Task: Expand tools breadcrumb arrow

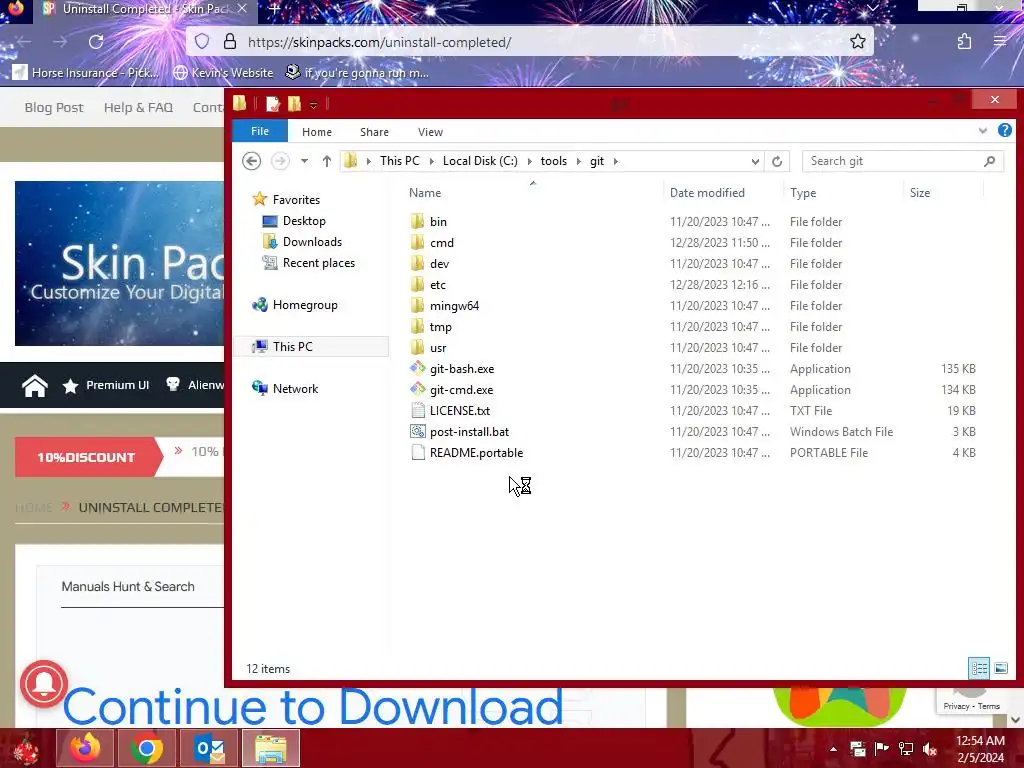Action: (579, 161)
